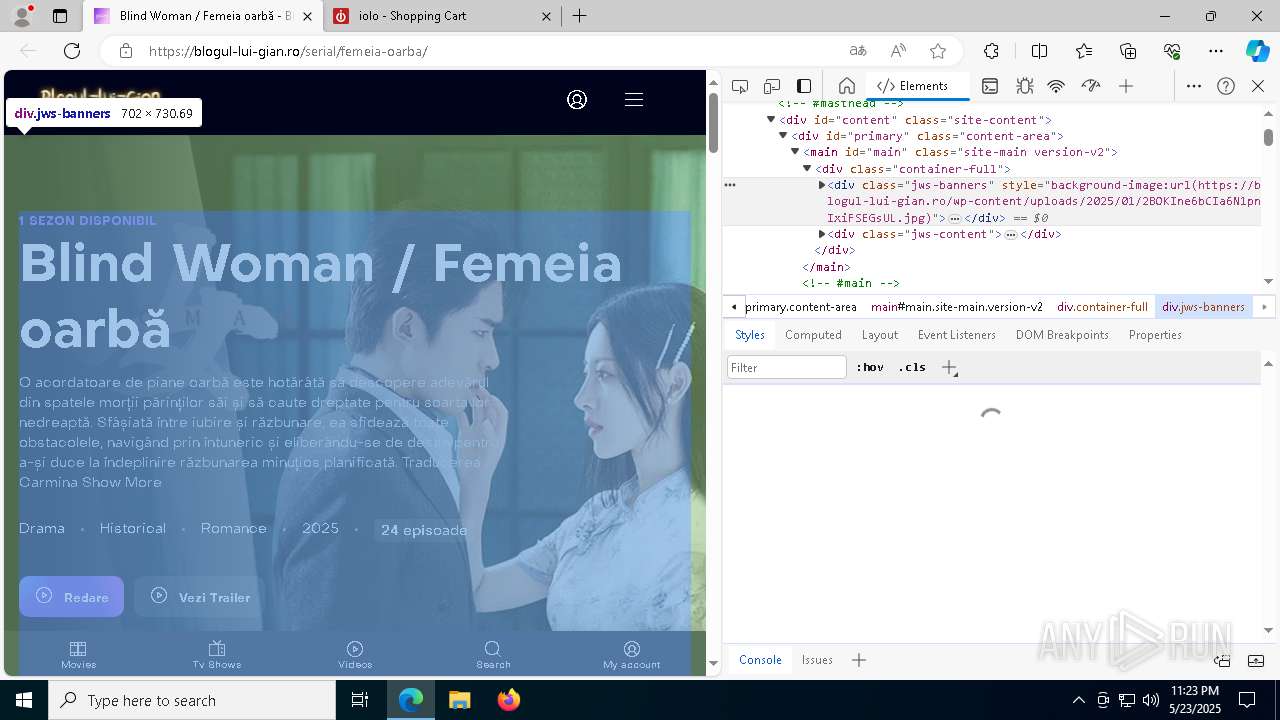The image size is (1280, 720).
Task: Toggle :hov element state panel
Action: pyautogui.click(x=870, y=367)
